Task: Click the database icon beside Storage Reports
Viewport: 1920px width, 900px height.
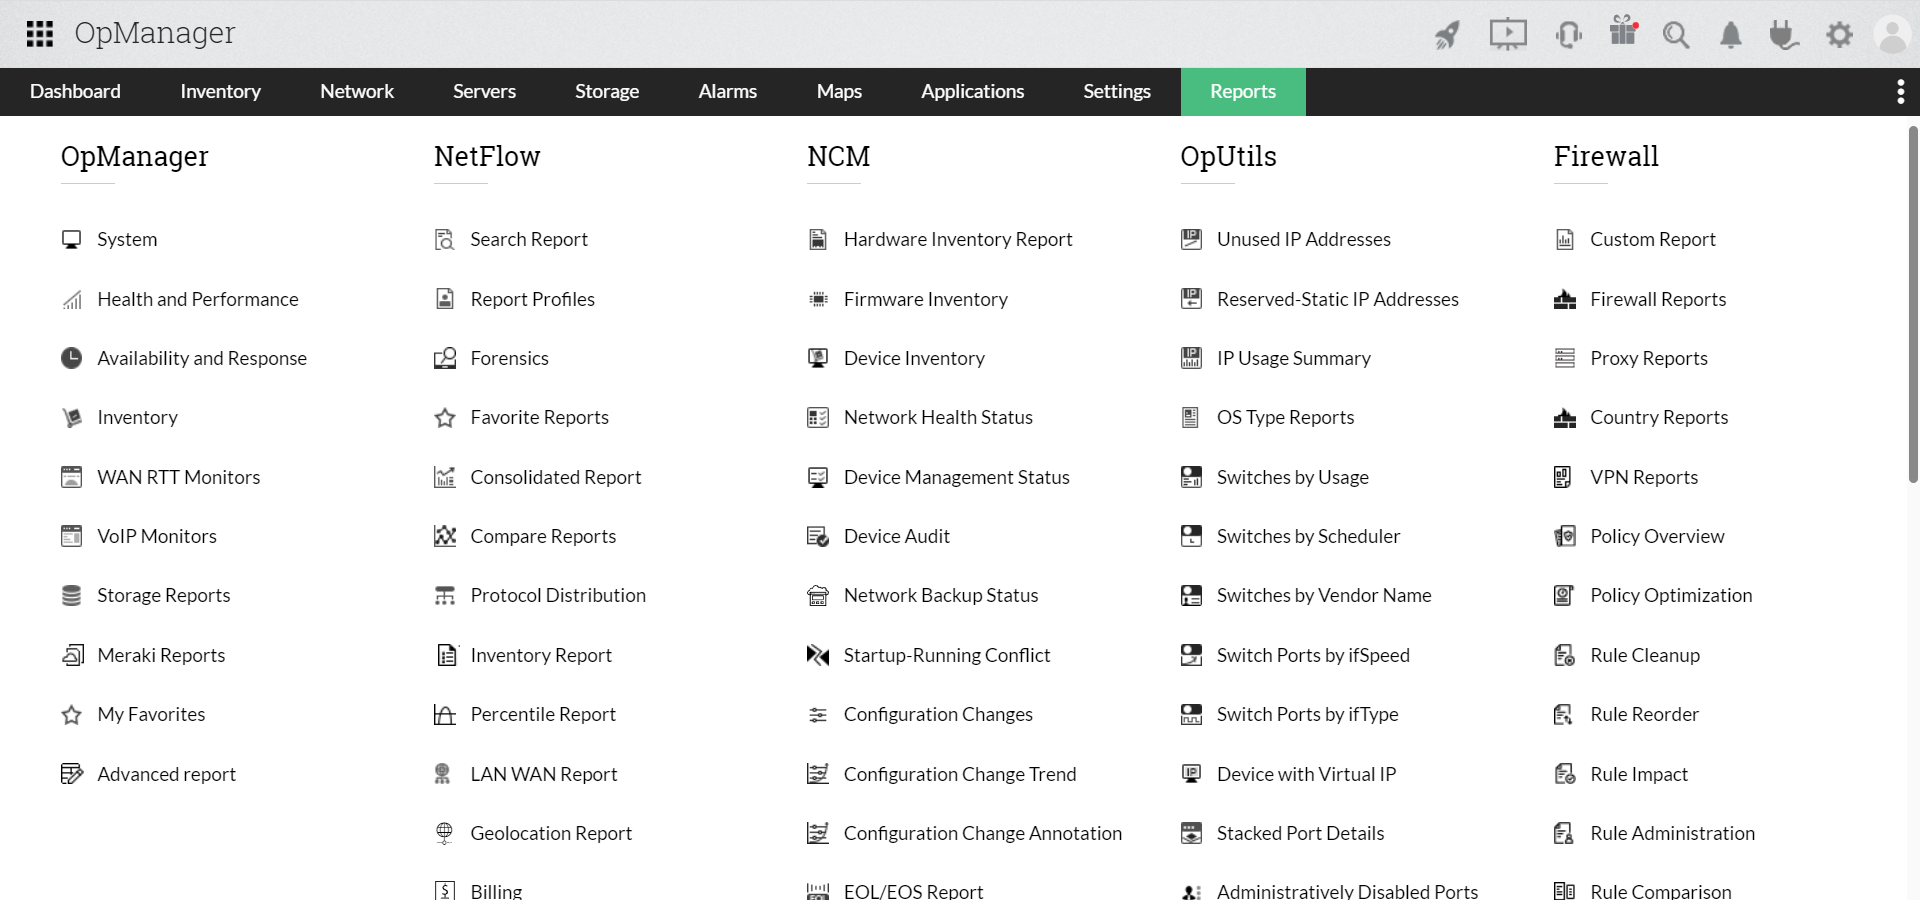Action: point(71,596)
